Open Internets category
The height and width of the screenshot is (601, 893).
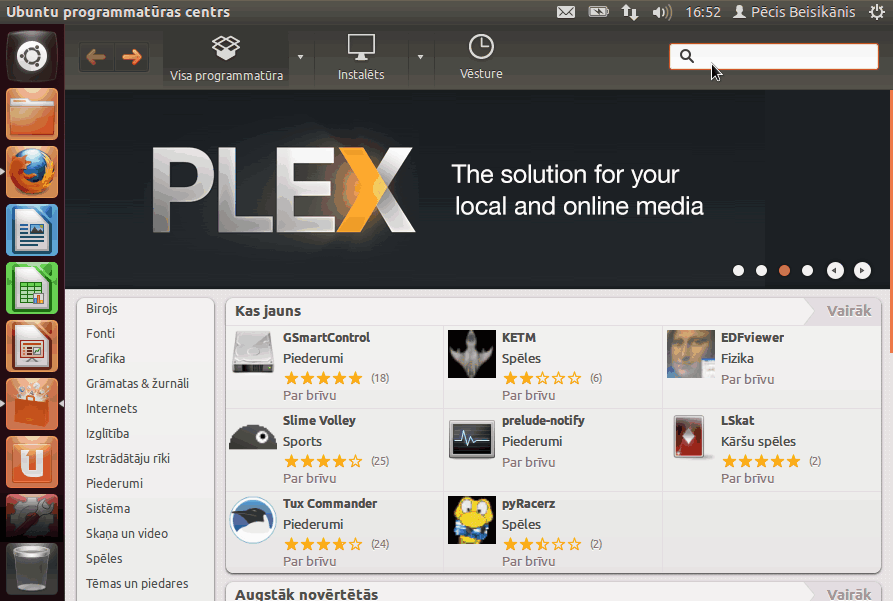(112, 409)
